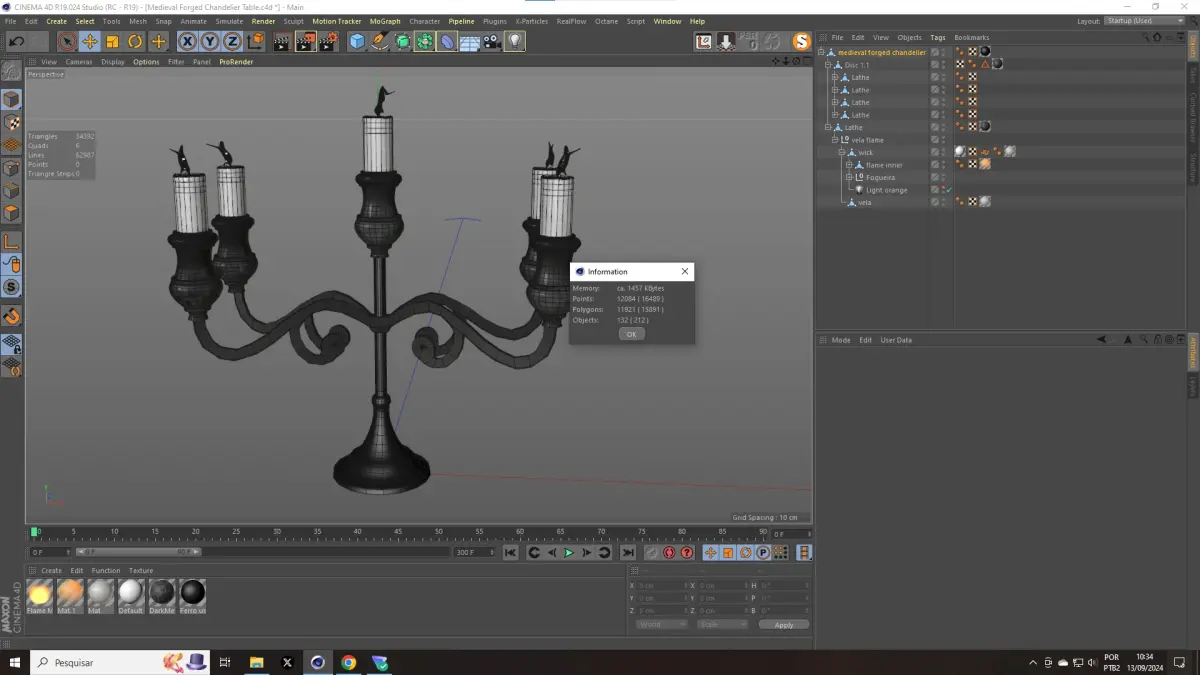Open the deformer objects icon

pyautogui.click(x=447, y=41)
